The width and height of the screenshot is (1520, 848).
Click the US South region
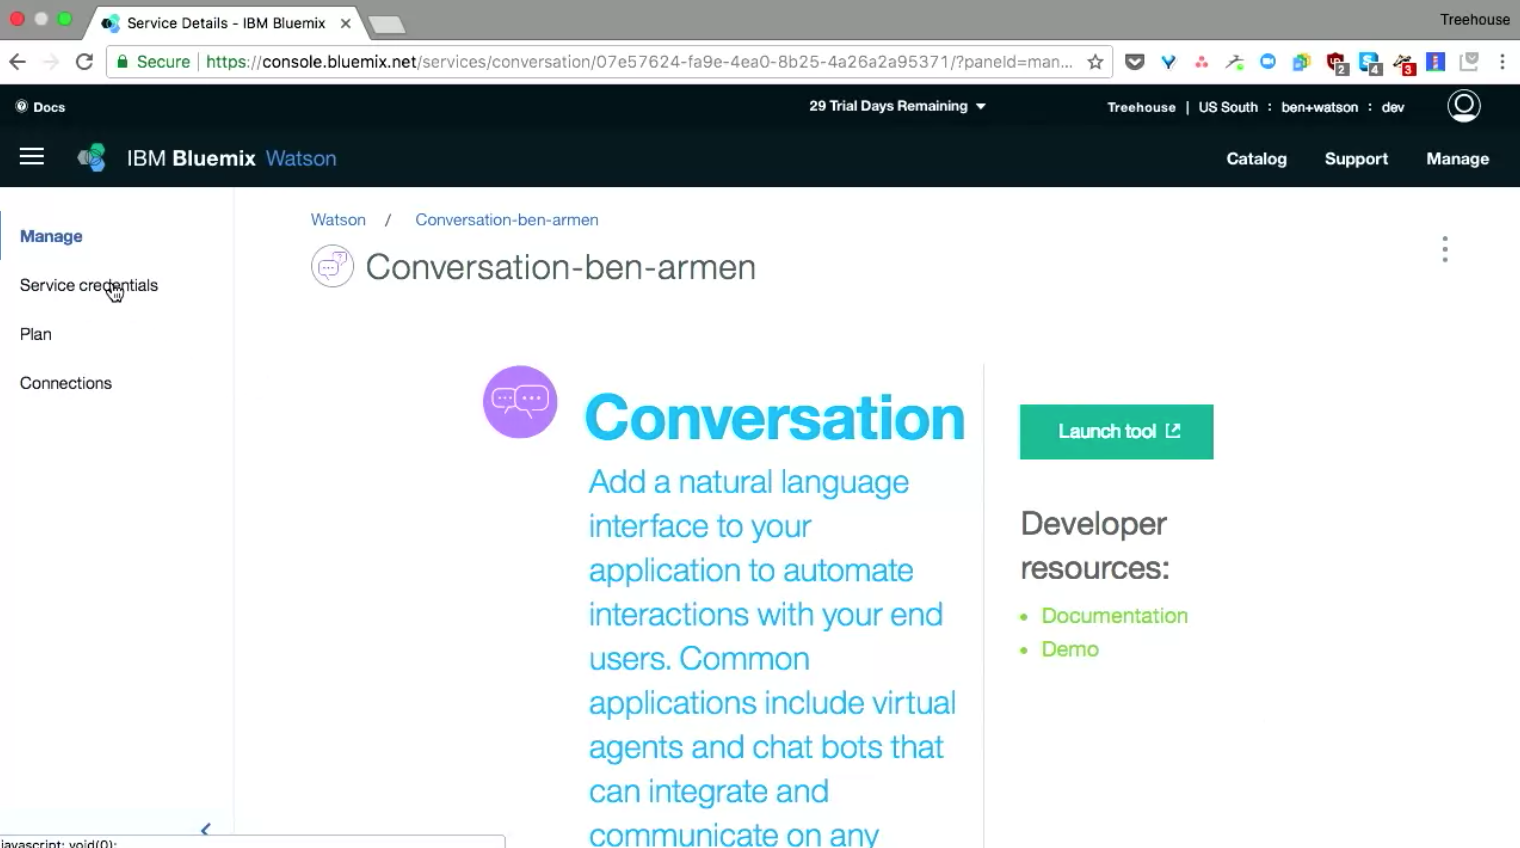click(x=1228, y=107)
